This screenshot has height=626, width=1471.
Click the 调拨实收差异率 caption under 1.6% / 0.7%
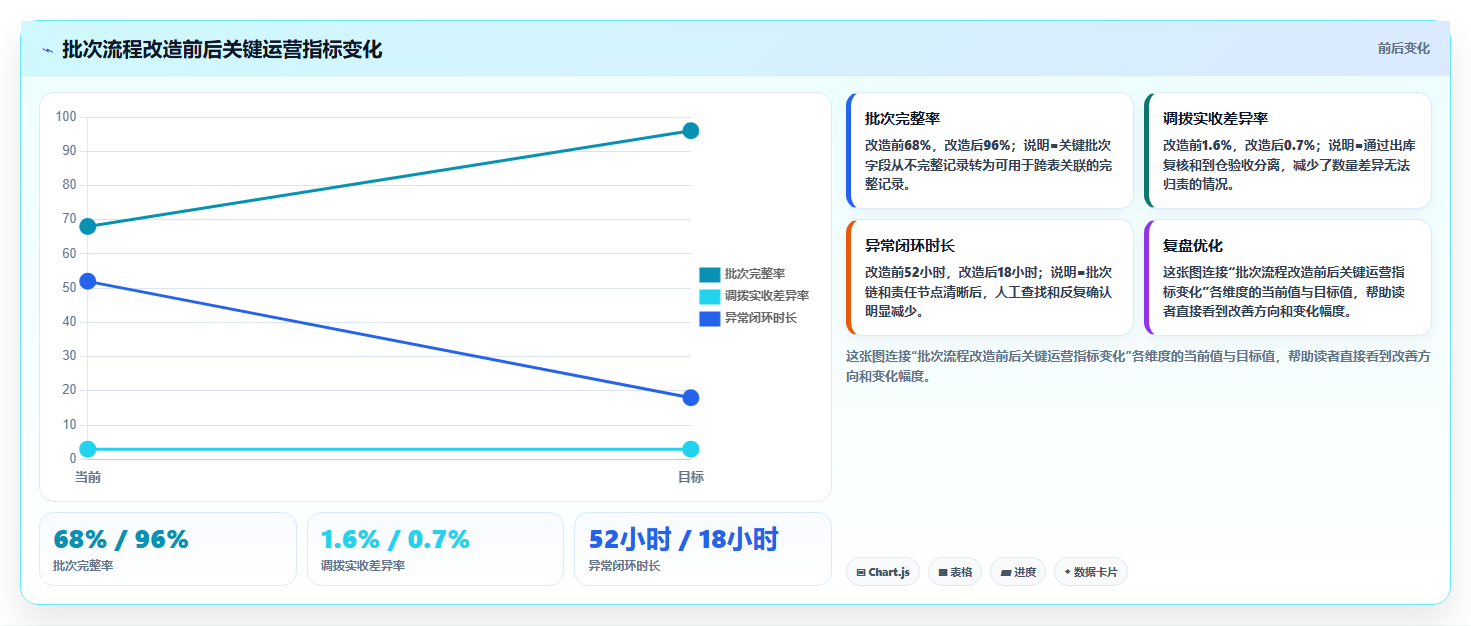point(363,566)
